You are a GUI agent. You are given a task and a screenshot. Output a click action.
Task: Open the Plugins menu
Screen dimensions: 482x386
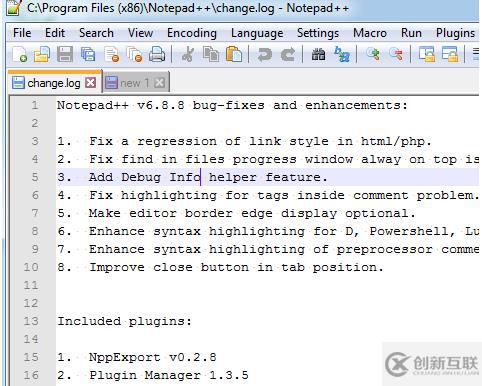[455, 33]
